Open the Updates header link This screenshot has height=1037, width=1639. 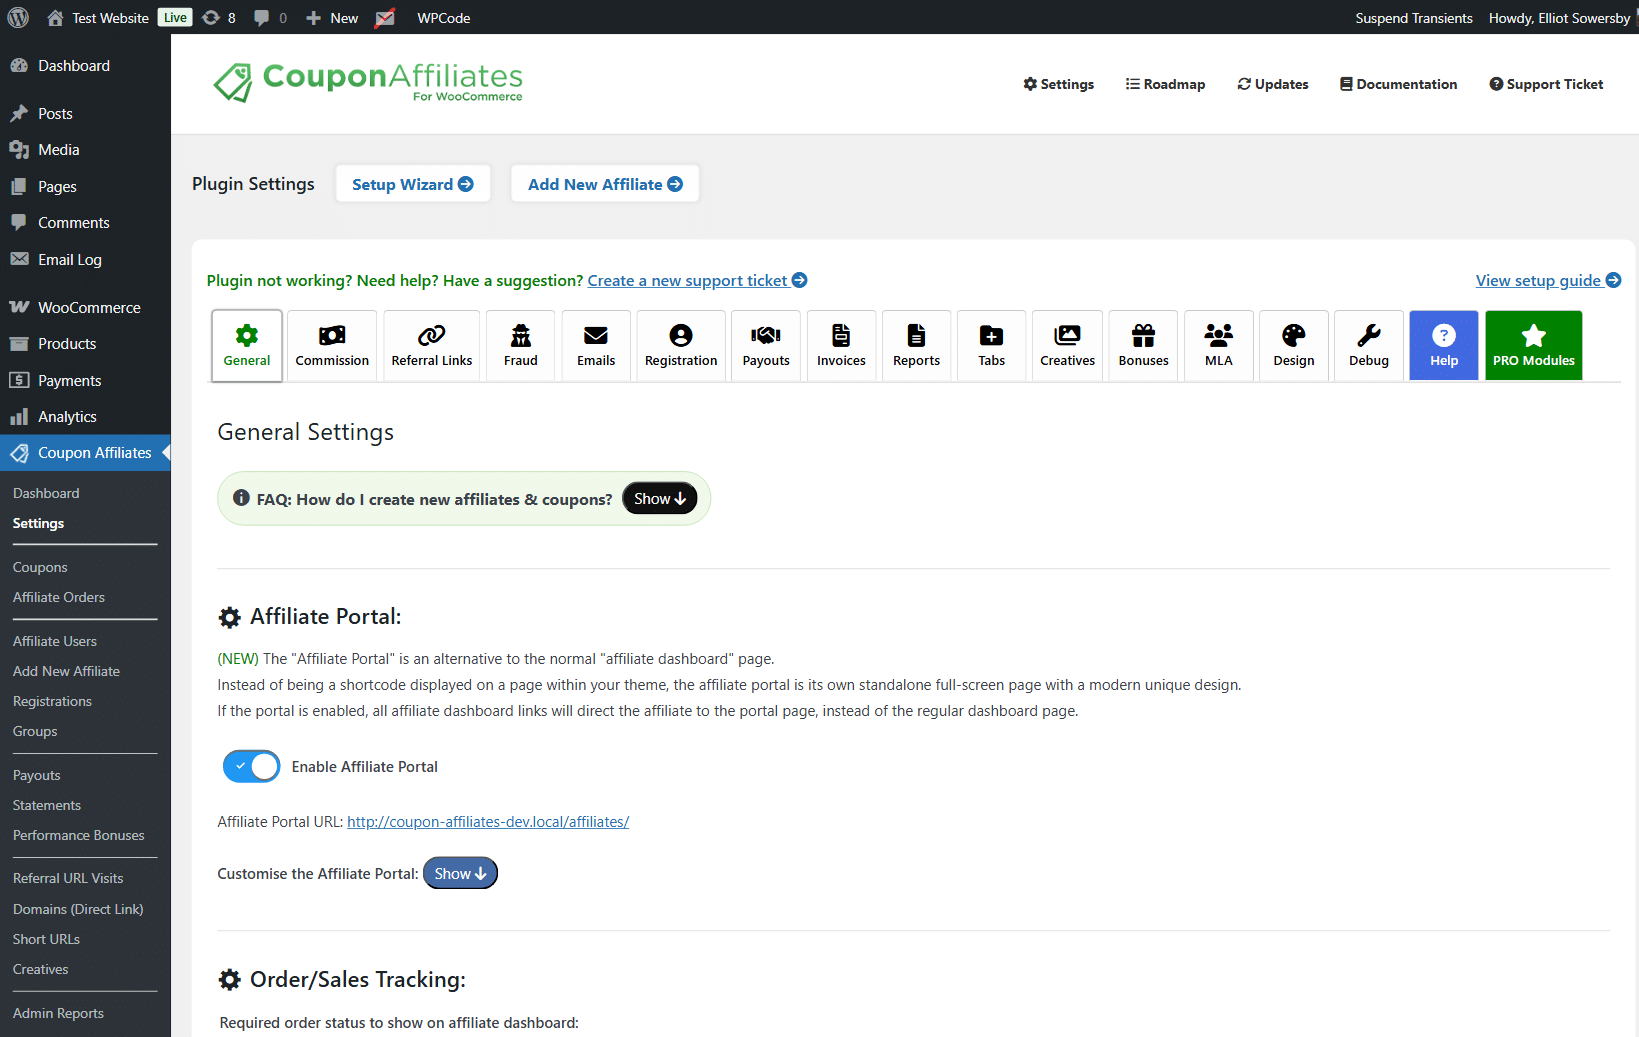1273,84
